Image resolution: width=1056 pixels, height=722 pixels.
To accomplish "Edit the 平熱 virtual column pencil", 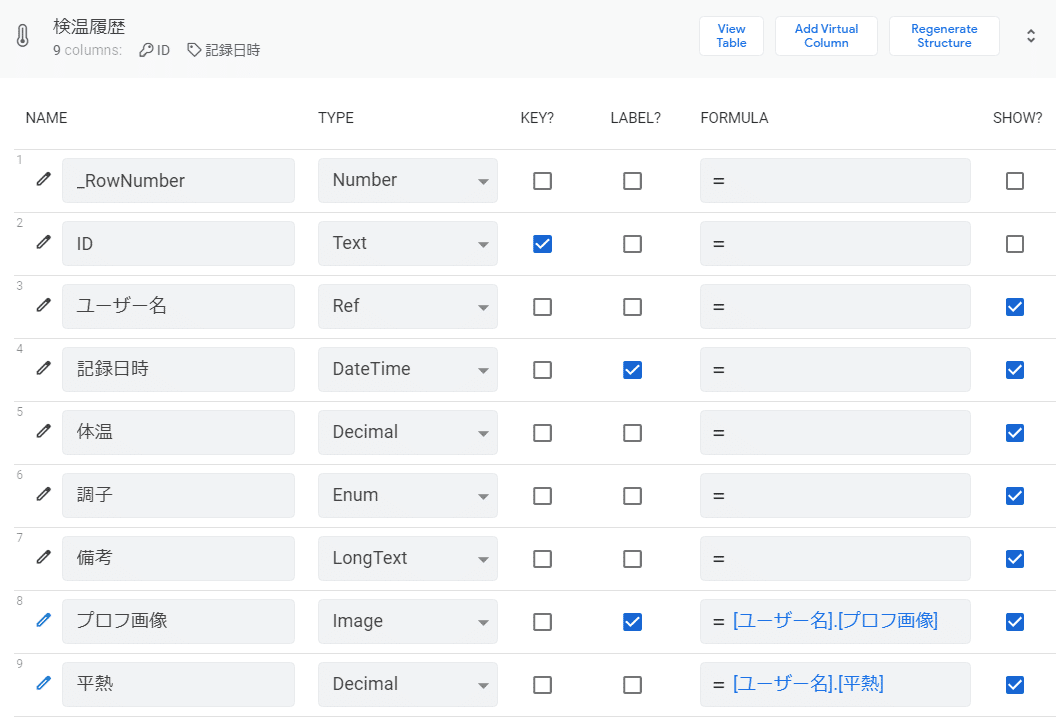I will click(43, 684).
